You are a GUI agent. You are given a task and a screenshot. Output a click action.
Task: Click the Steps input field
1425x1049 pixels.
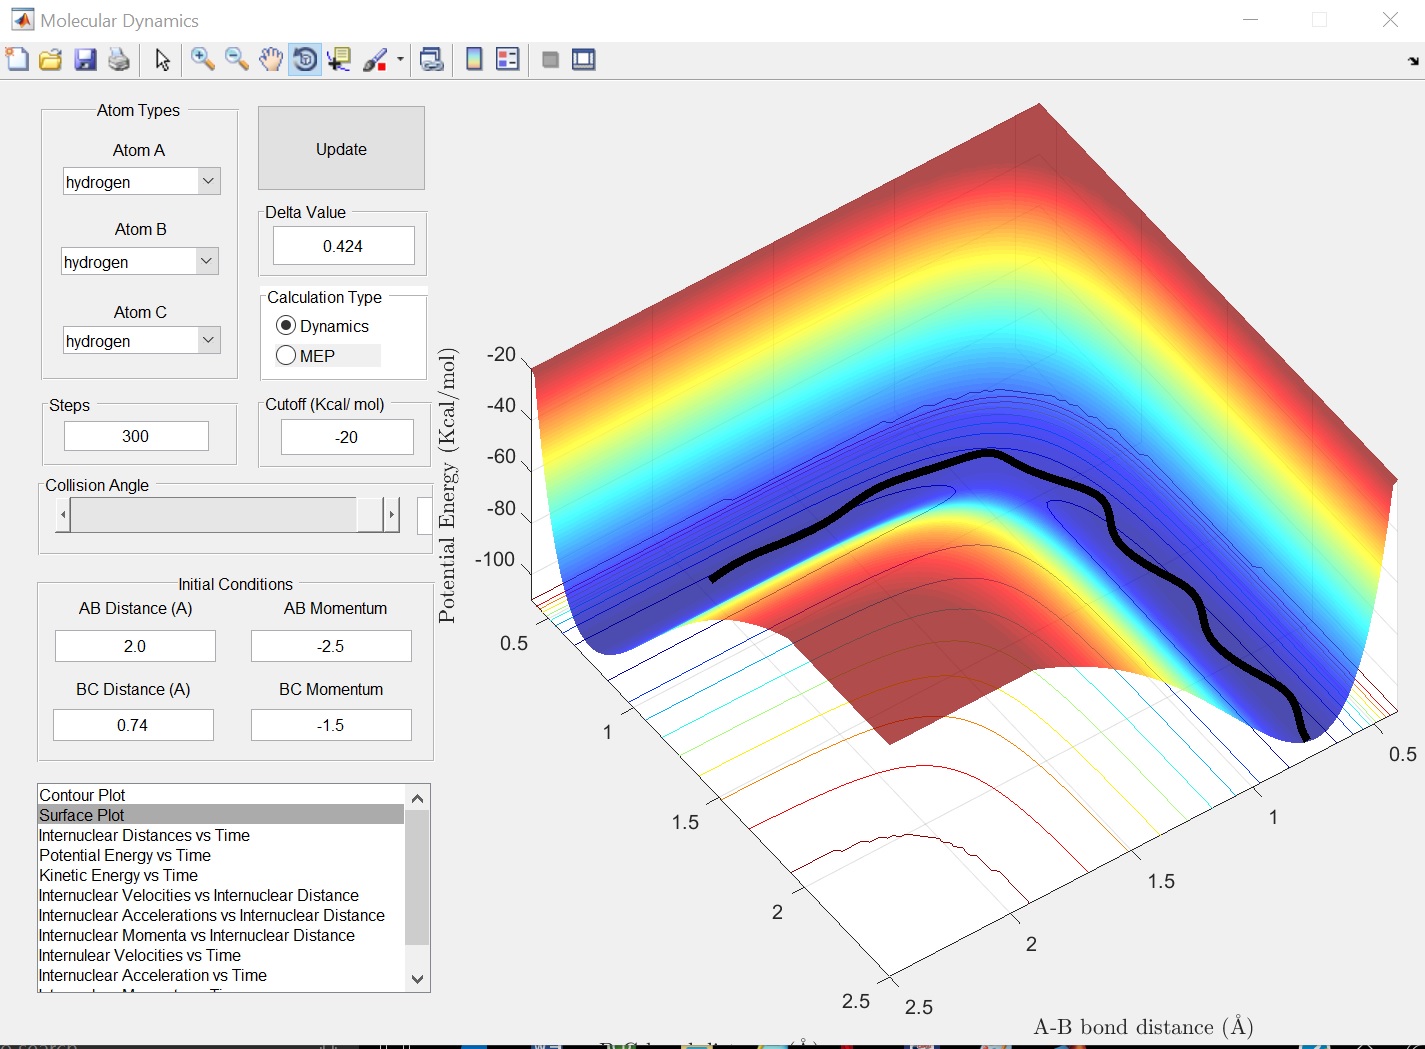coord(136,437)
